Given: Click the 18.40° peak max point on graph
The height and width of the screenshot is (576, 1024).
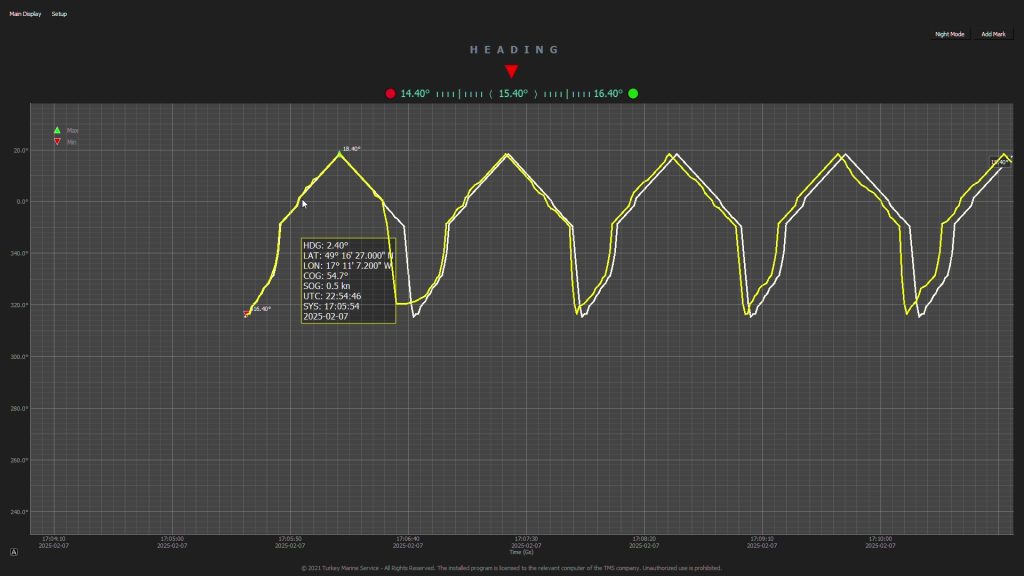Looking at the screenshot, I should [x=339, y=153].
